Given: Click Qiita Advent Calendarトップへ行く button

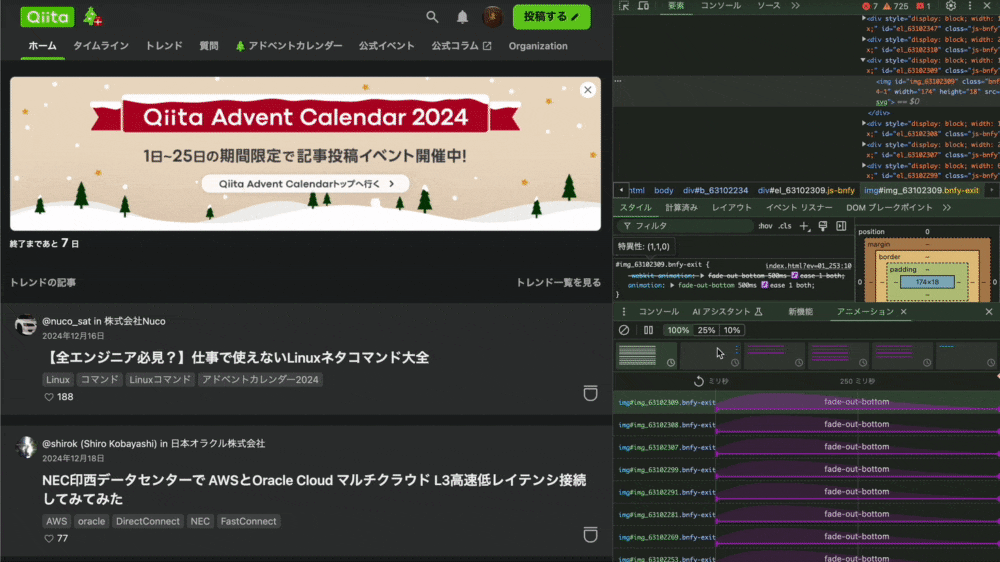Looking at the screenshot, I should coord(305,184).
